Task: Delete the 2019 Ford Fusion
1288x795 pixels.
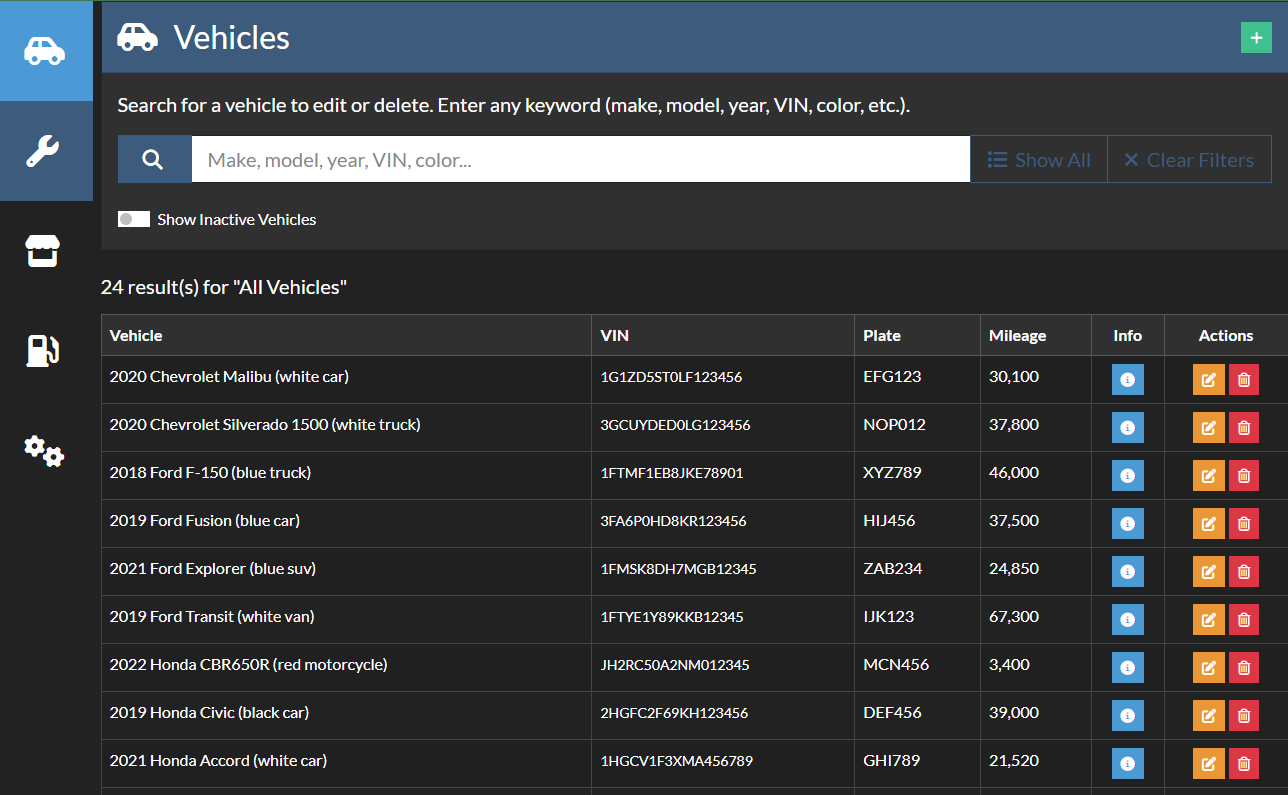Action: [1244, 523]
